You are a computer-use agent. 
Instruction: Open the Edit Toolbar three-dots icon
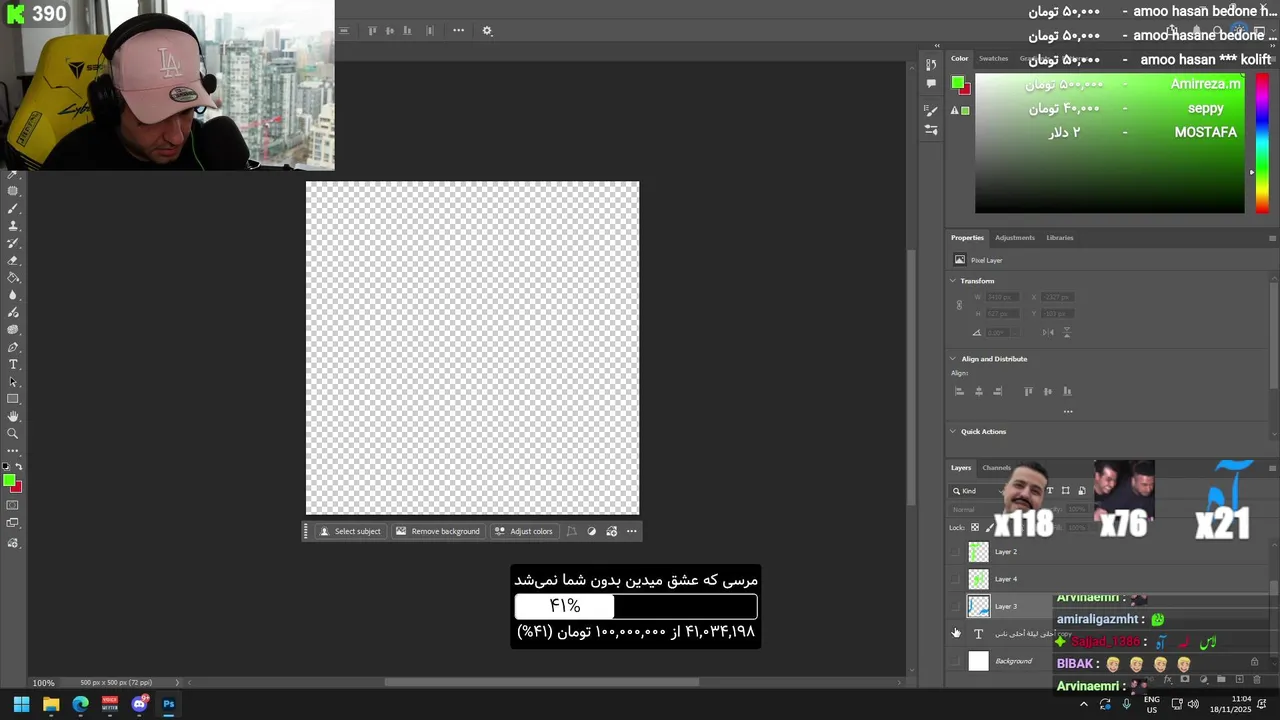pyautogui.click(x=13, y=450)
